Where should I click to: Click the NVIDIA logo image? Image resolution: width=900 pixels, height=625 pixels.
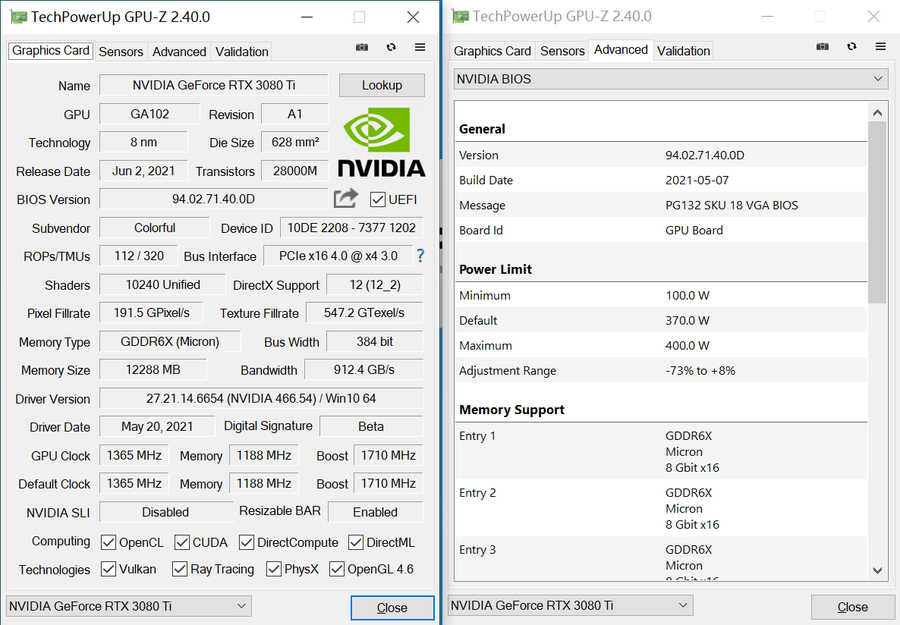381,142
